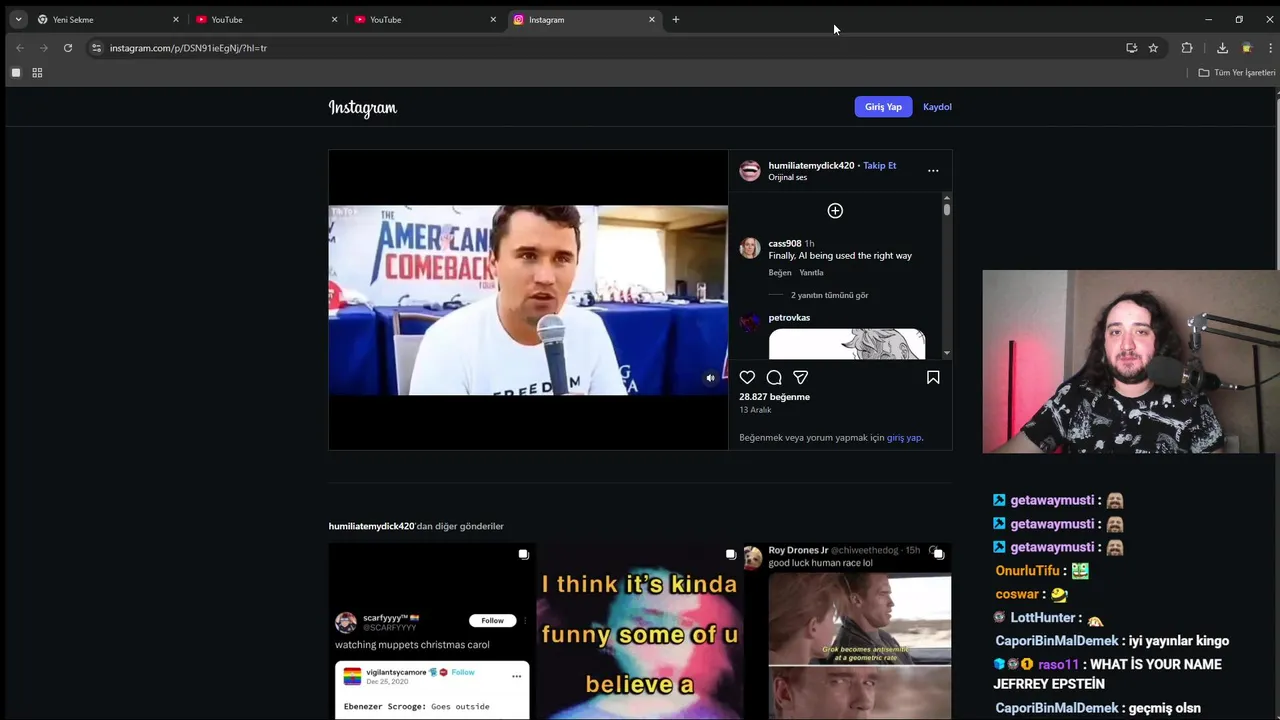
Task: Unmute the video speaker icon
Action: point(710,378)
